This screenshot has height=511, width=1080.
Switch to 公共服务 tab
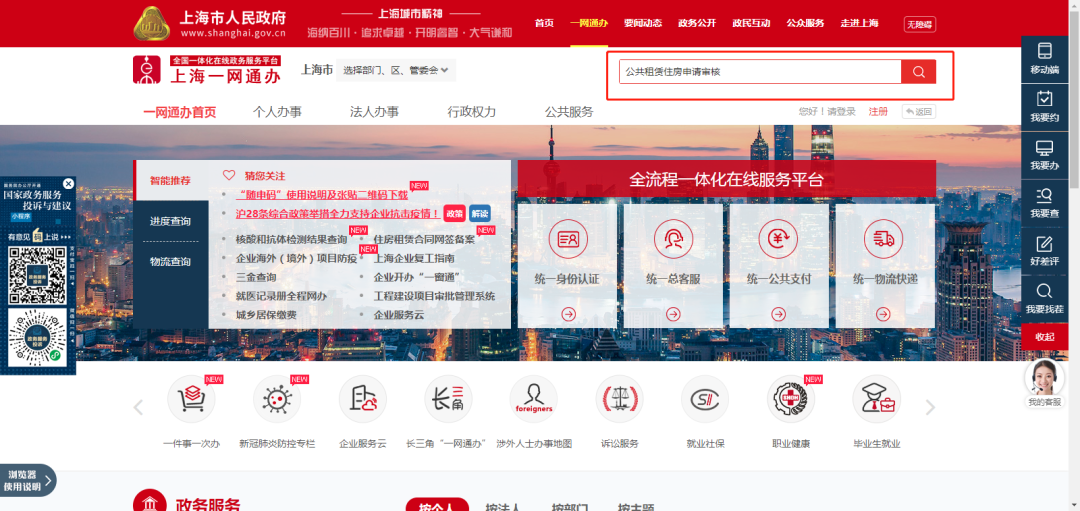click(569, 112)
